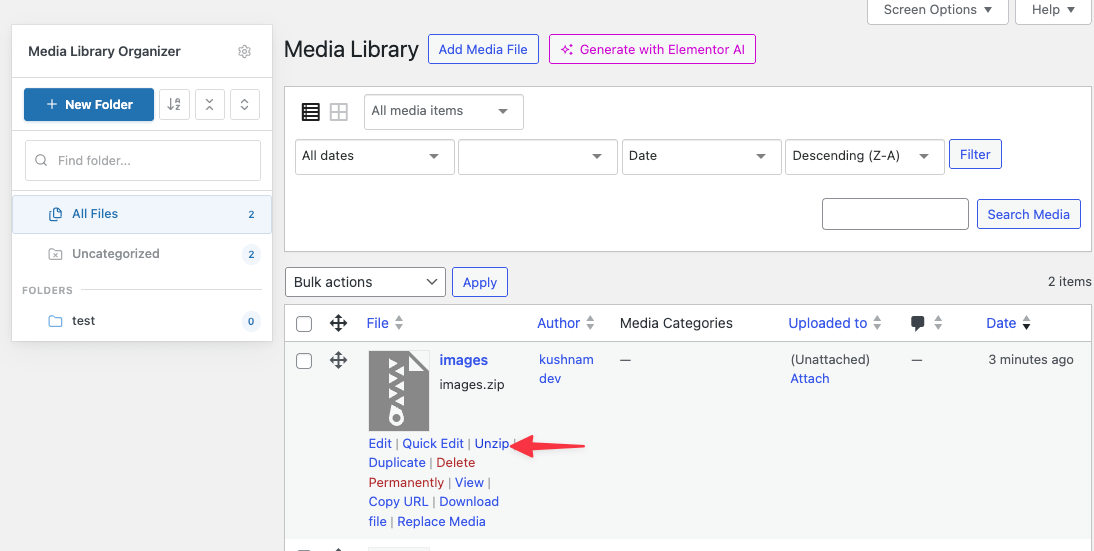Click the '3 minutes ago' date text

click(1031, 360)
